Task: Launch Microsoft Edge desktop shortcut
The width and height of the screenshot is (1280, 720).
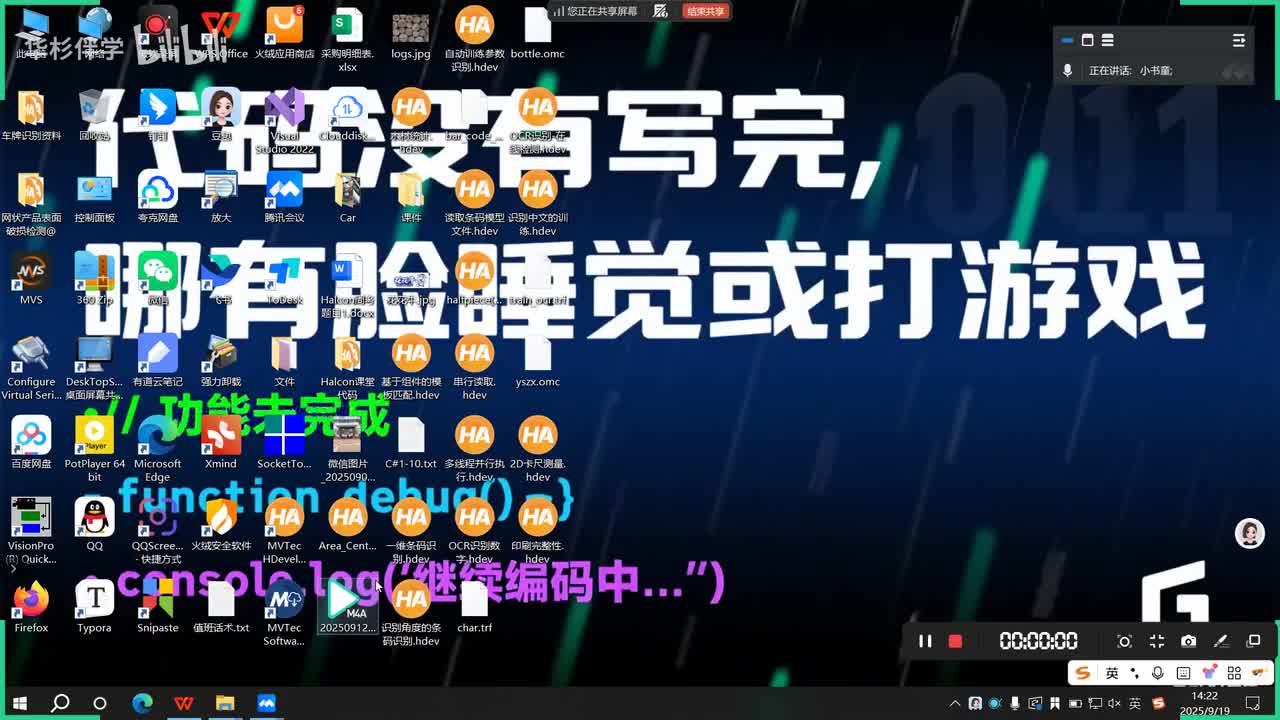Action: point(158,450)
